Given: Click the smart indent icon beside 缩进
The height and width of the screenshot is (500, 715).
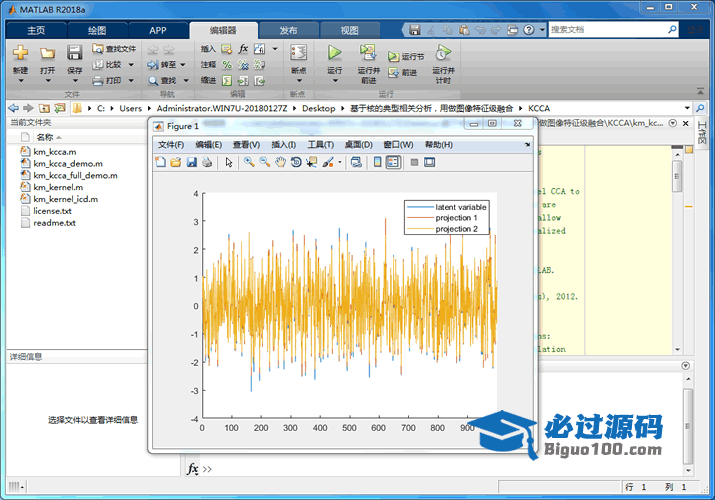Looking at the screenshot, I should coord(227,81).
